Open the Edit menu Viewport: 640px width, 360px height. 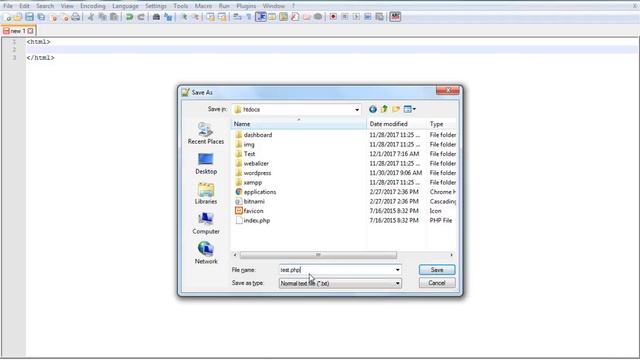[x=24, y=6]
